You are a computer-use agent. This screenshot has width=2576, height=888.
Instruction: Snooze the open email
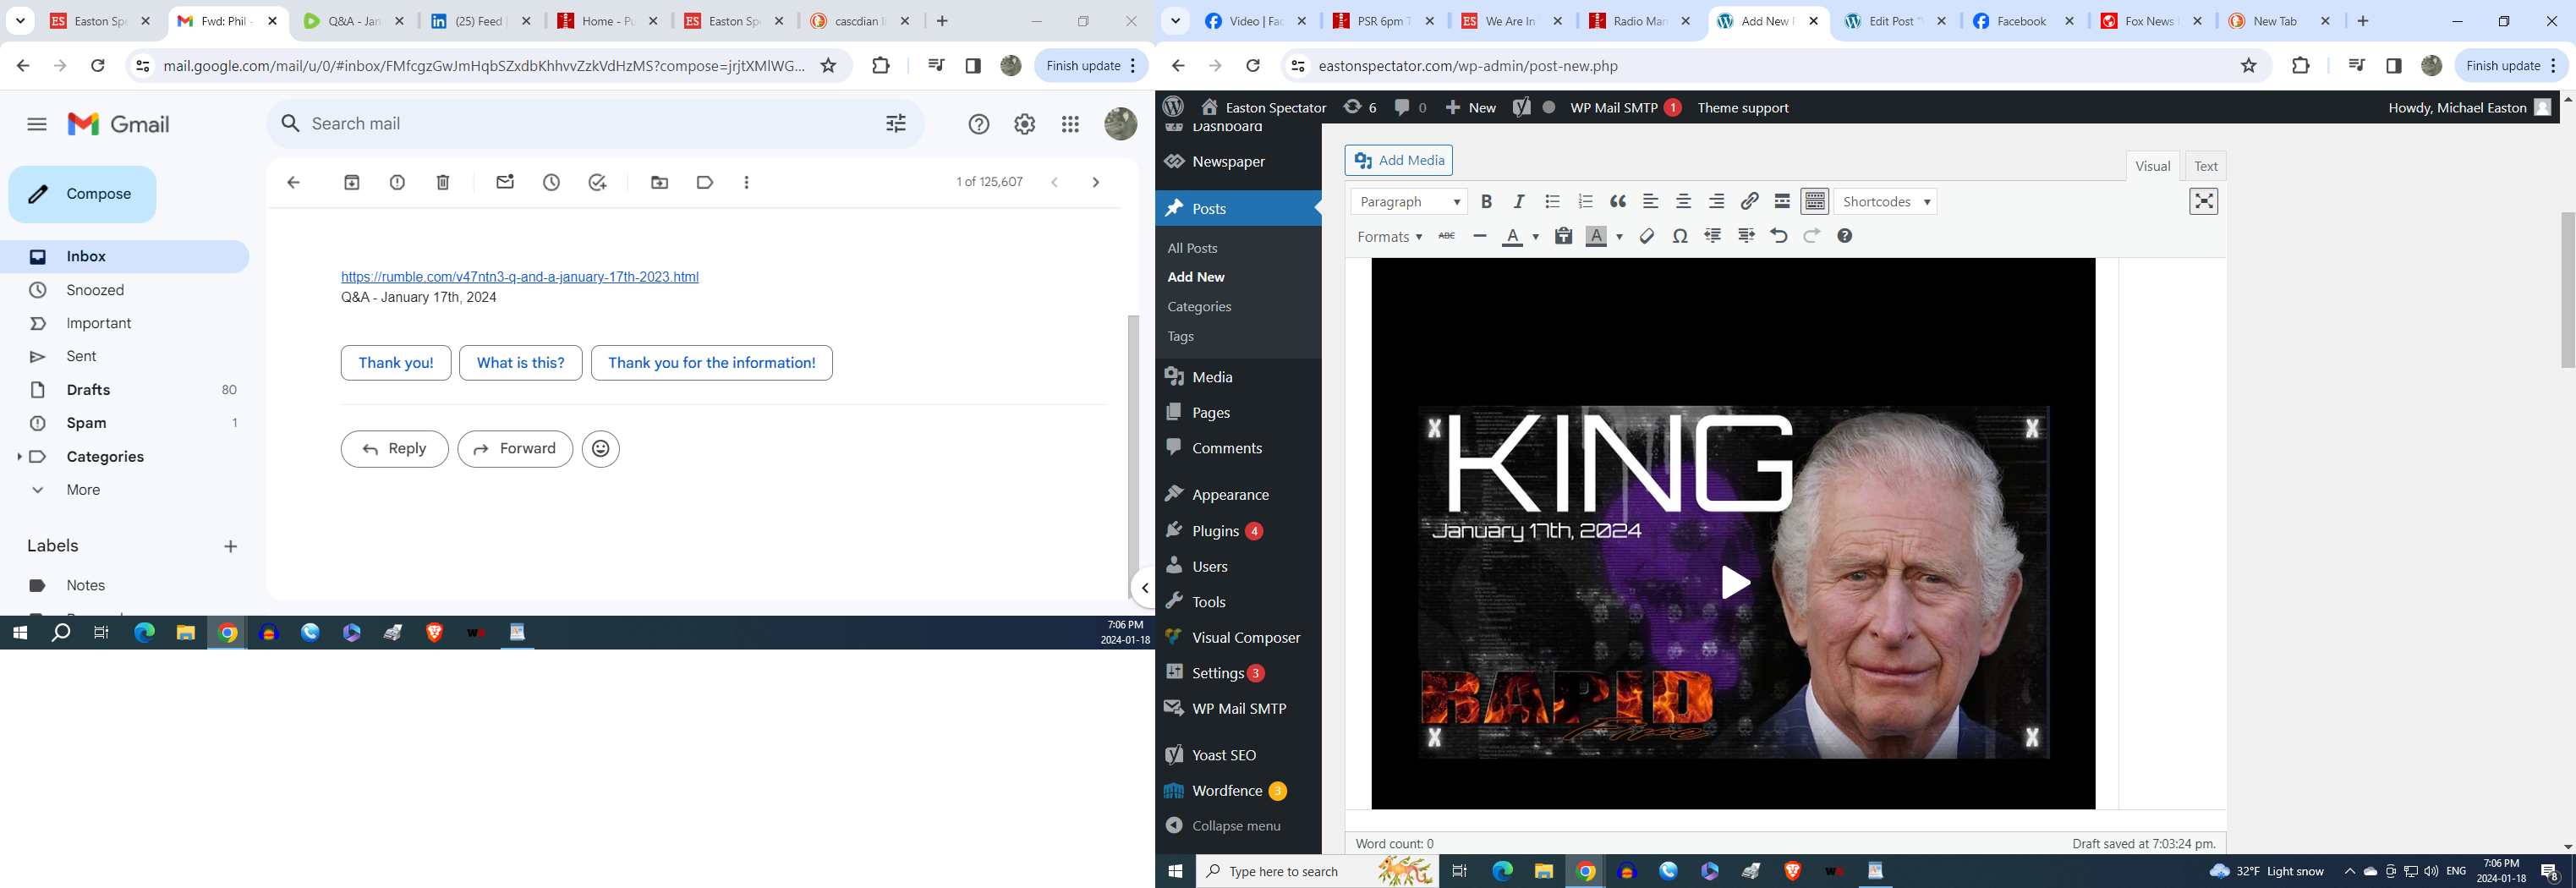(x=551, y=182)
